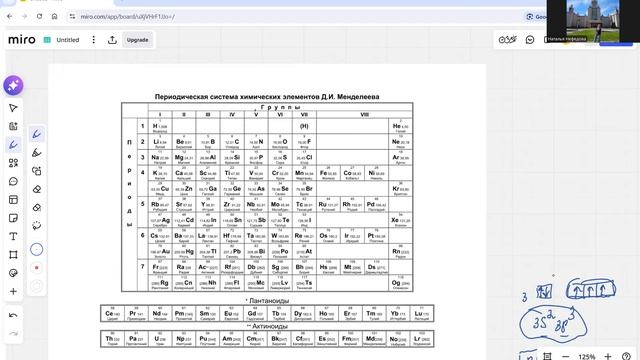Click the miro.com address bar
The image size is (640, 360).
click(x=127, y=17)
